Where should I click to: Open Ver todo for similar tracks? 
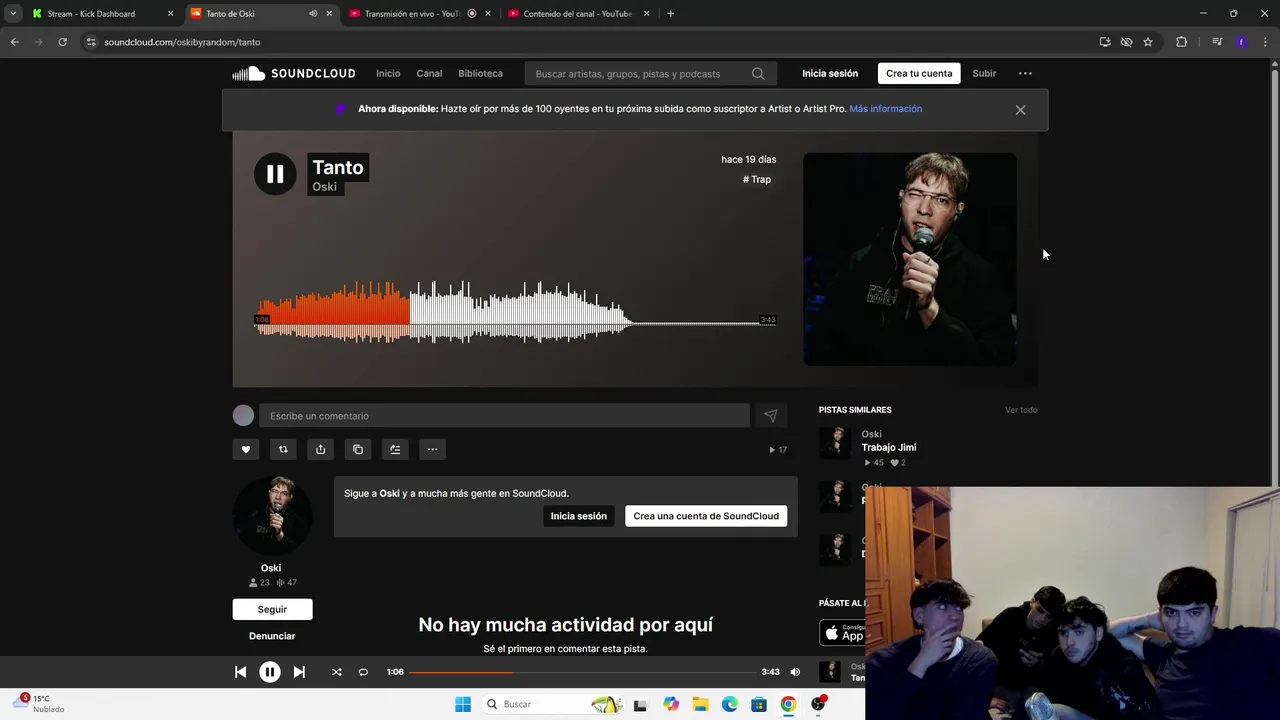tap(1021, 410)
